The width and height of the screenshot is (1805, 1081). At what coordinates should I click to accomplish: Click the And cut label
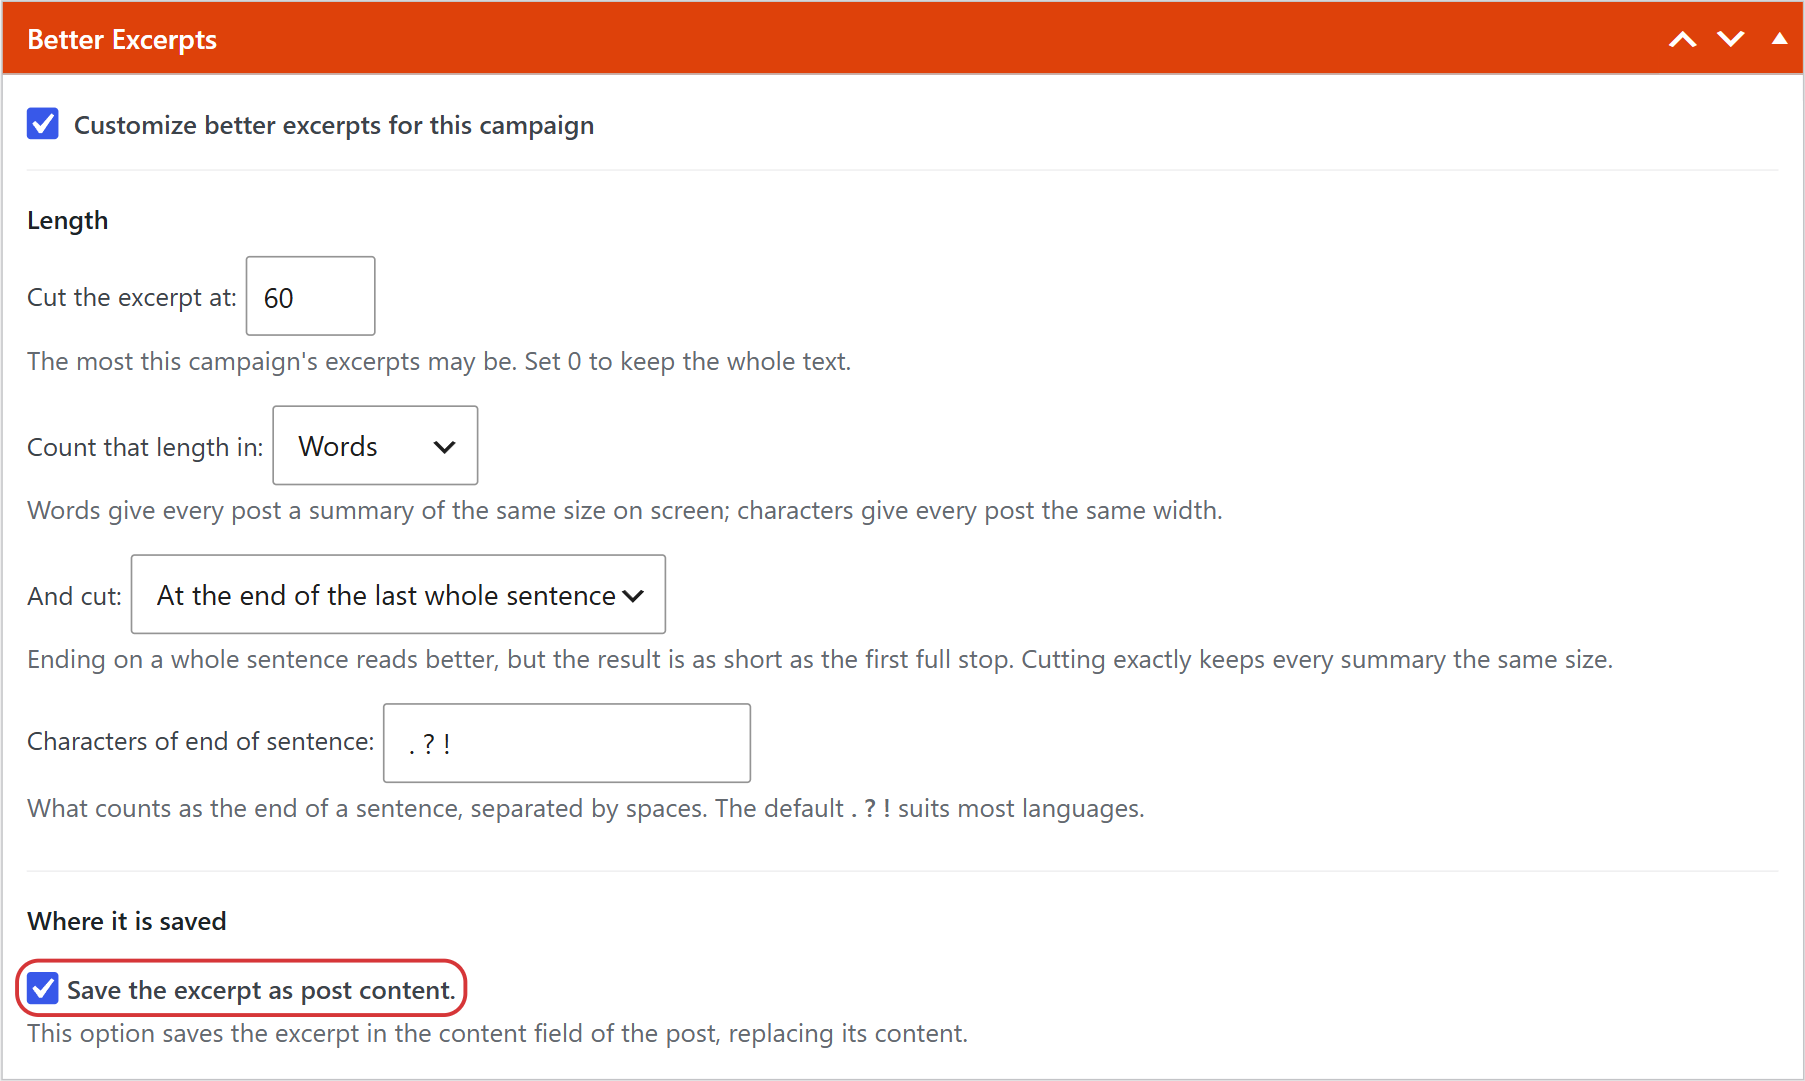pos(75,596)
